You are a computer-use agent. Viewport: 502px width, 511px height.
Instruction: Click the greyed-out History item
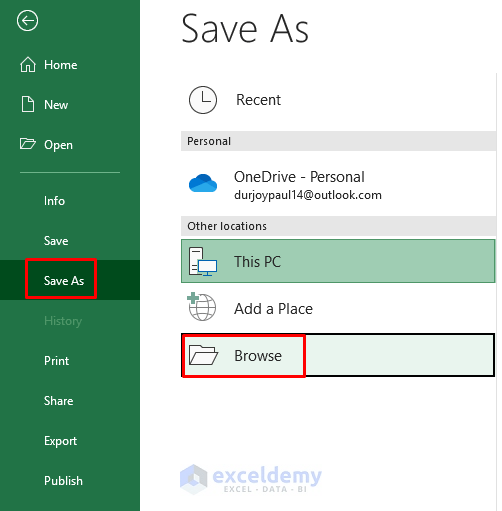(70, 321)
